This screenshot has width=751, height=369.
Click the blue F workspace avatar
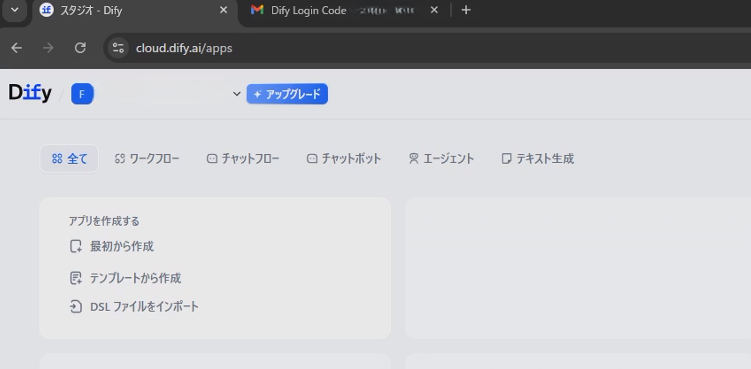pos(82,94)
